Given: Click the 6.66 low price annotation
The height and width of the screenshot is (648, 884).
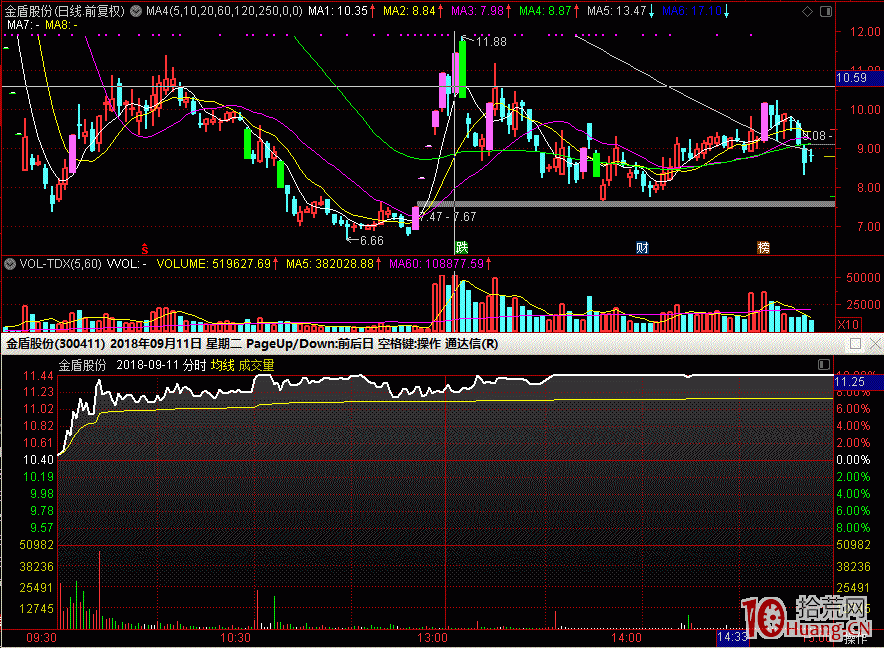Looking at the screenshot, I should pyautogui.click(x=370, y=240).
